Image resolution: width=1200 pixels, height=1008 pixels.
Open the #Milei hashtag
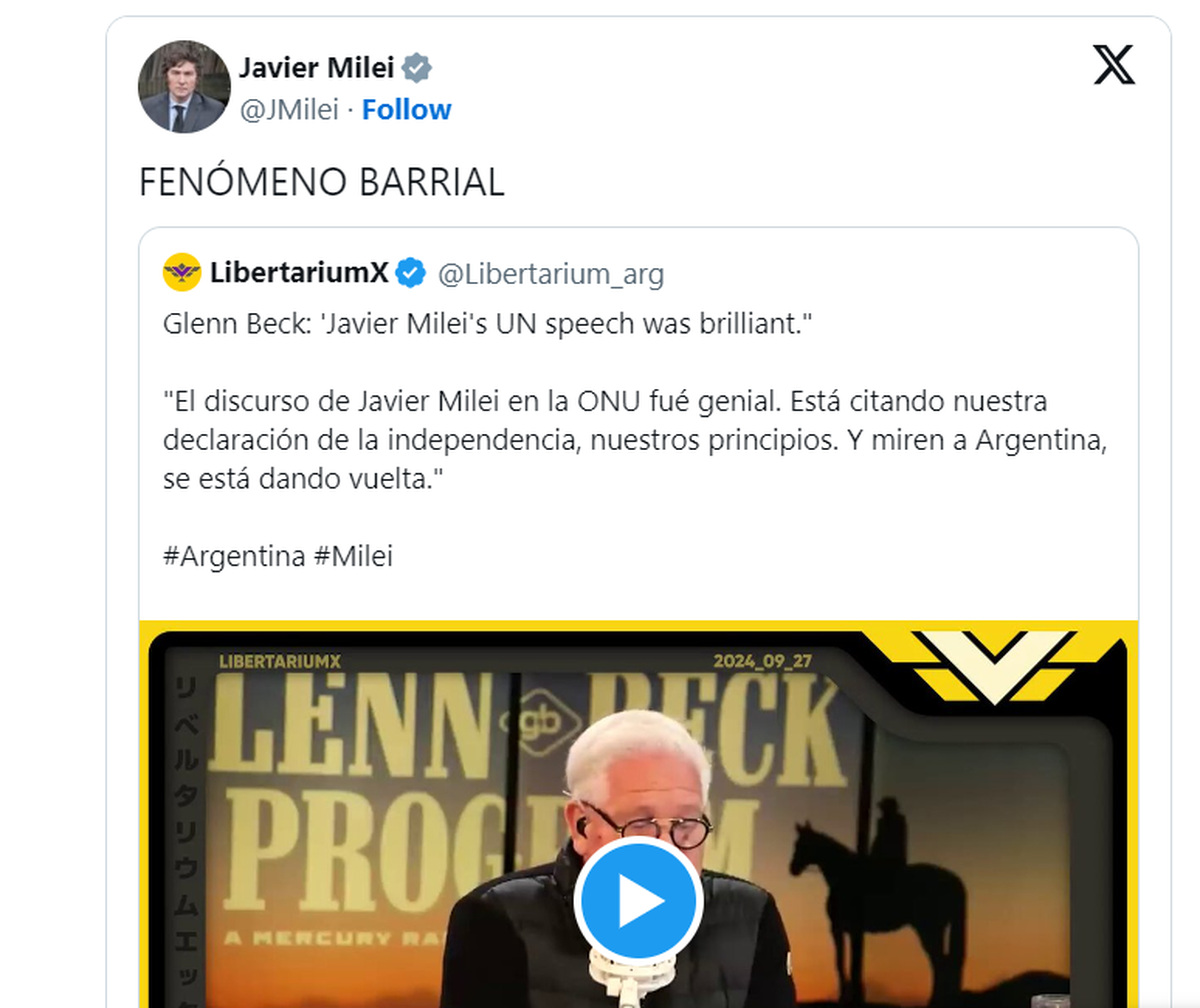(x=353, y=556)
